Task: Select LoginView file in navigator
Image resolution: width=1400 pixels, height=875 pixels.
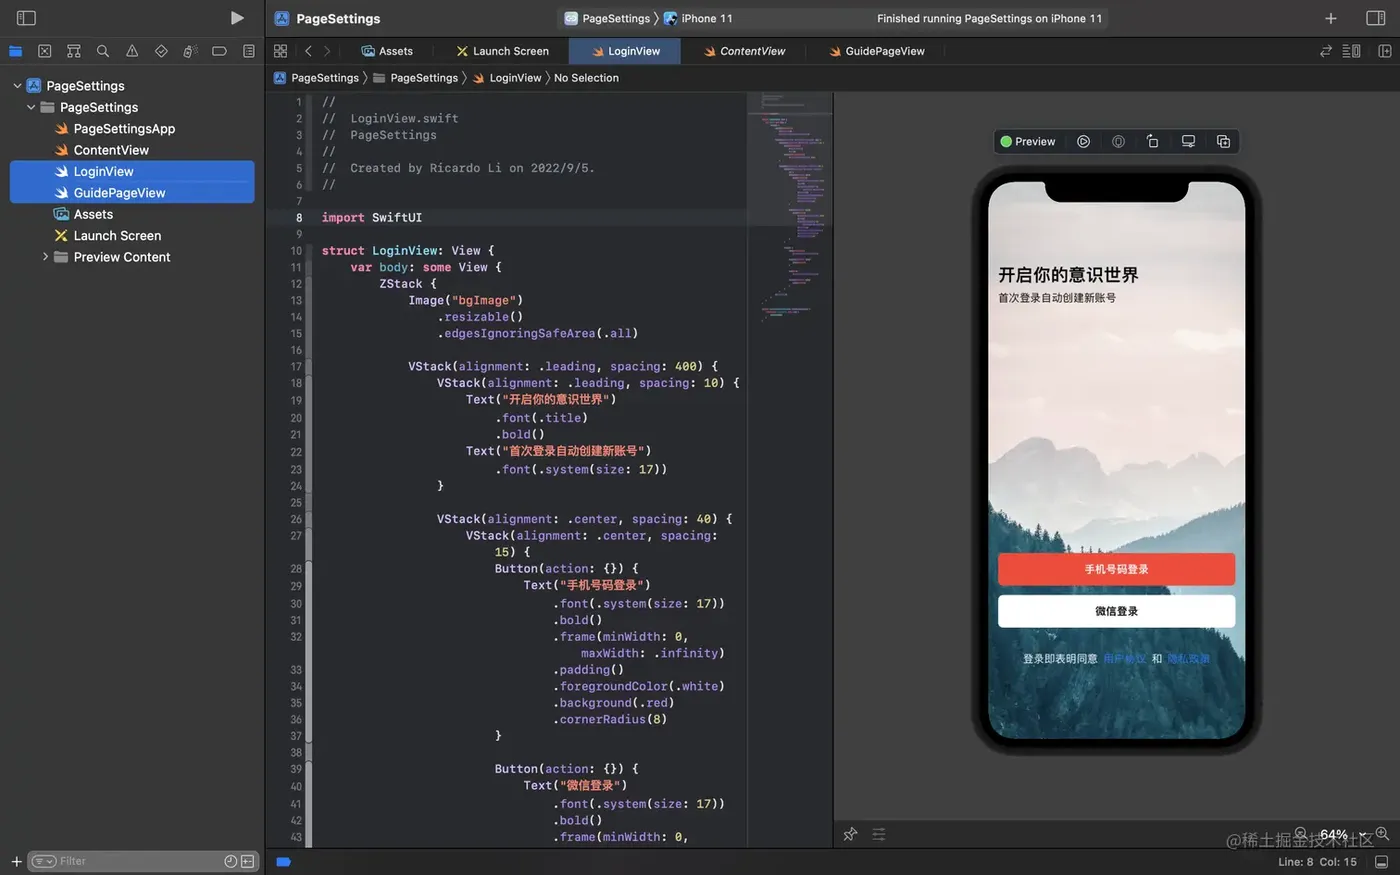Action: pos(132,171)
